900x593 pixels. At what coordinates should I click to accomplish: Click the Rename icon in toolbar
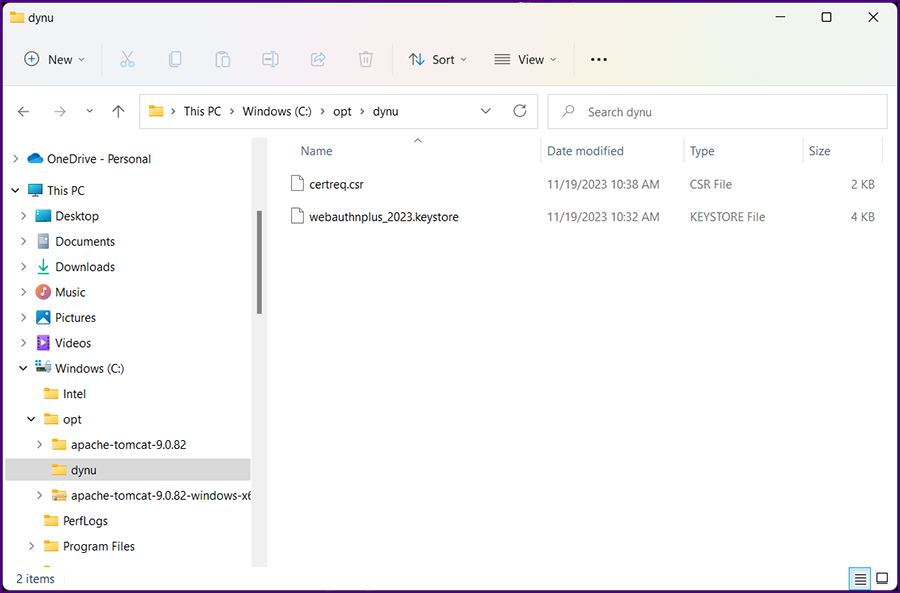click(x=270, y=60)
